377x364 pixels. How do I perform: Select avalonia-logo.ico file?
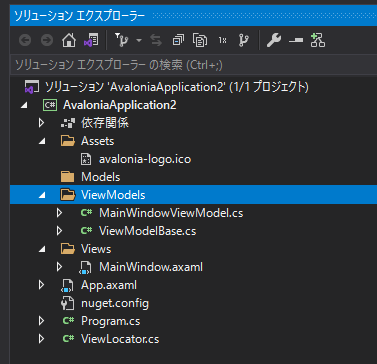[x=145, y=159]
